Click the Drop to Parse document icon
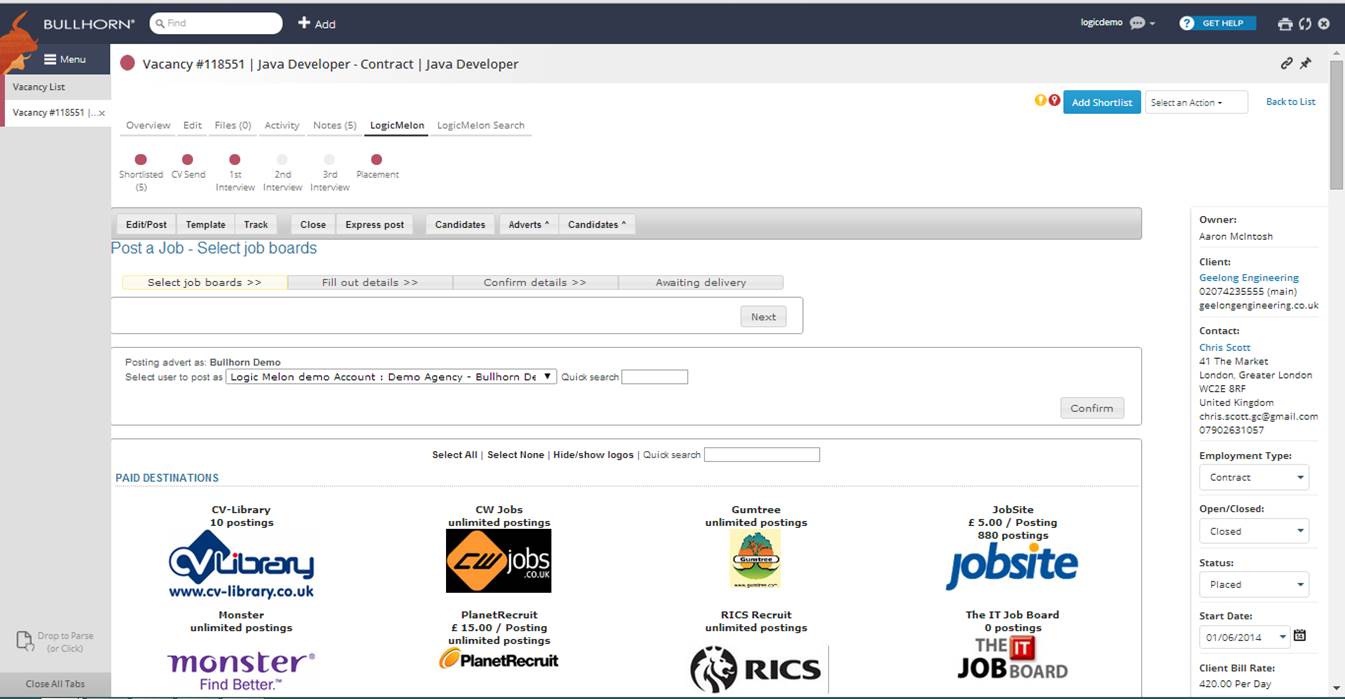This screenshot has width=1345, height=699. pos(26,641)
